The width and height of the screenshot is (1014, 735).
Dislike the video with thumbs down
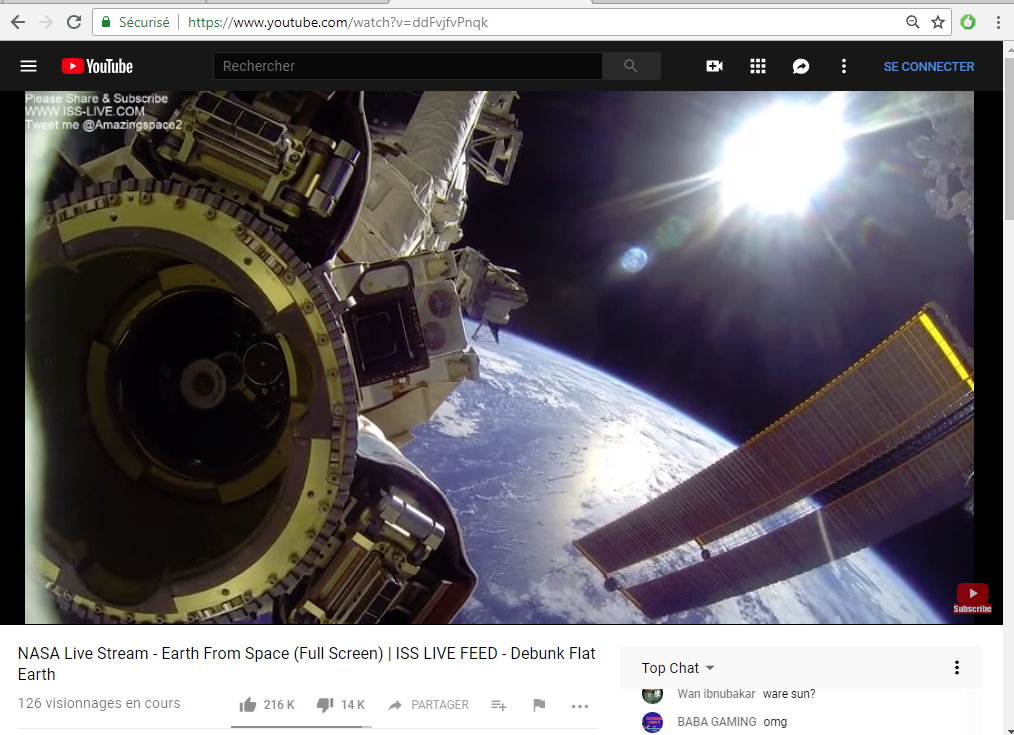pyautogui.click(x=325, y=705)
